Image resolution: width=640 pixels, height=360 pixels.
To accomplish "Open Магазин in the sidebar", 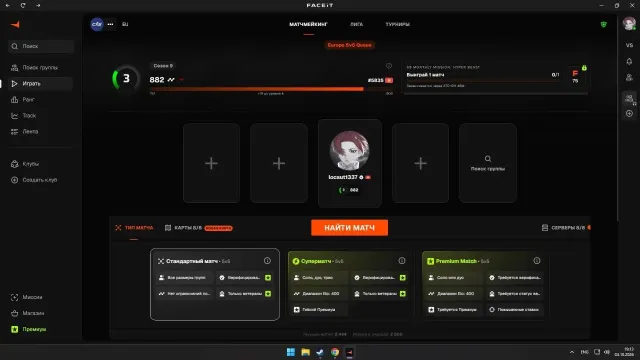I will [x=40, y=313].
